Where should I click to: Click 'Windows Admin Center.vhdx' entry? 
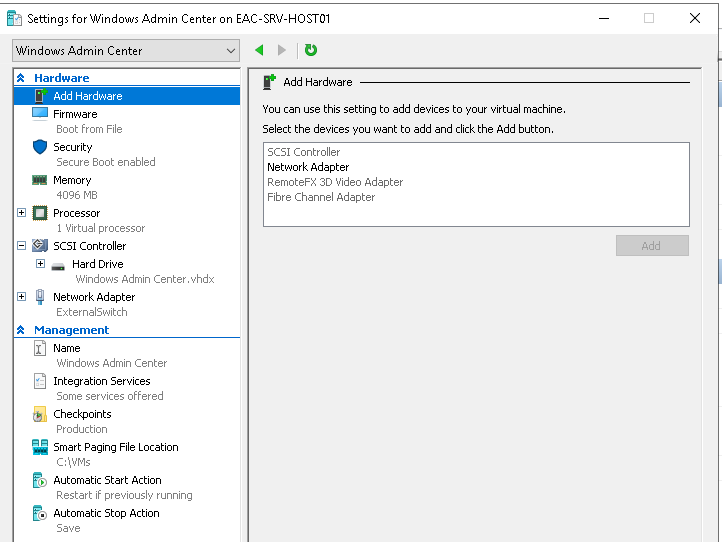(x=145, y=279)
